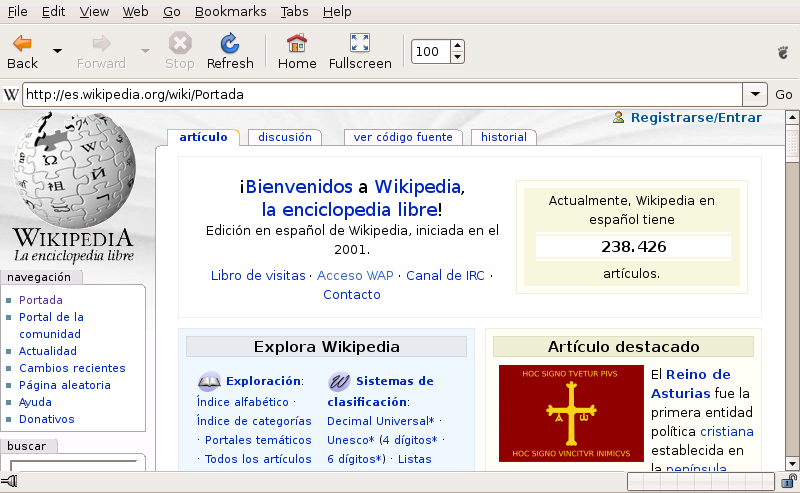Click the zoom level field showing 100

point(431,52)
